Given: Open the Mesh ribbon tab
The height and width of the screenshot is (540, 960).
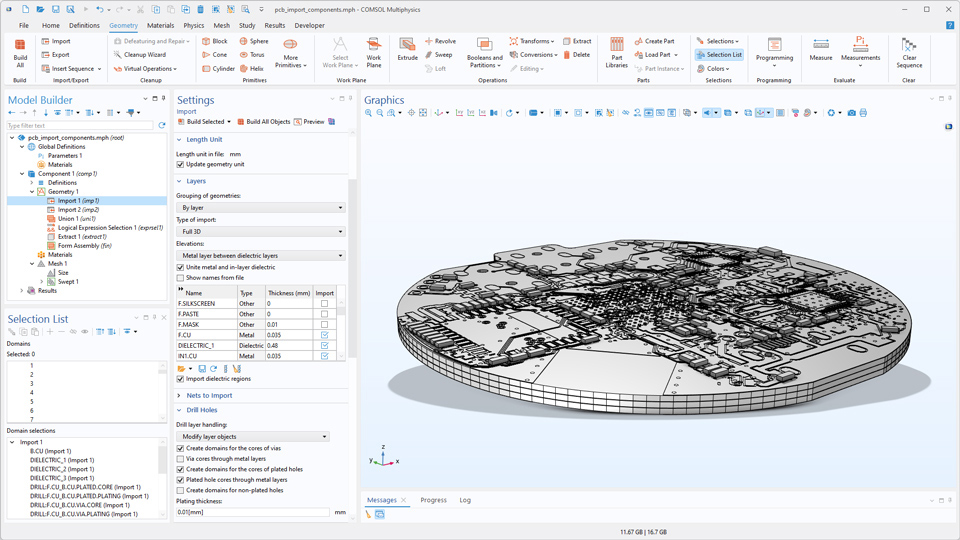Looking at the screenshot, I should click(221, 26).
